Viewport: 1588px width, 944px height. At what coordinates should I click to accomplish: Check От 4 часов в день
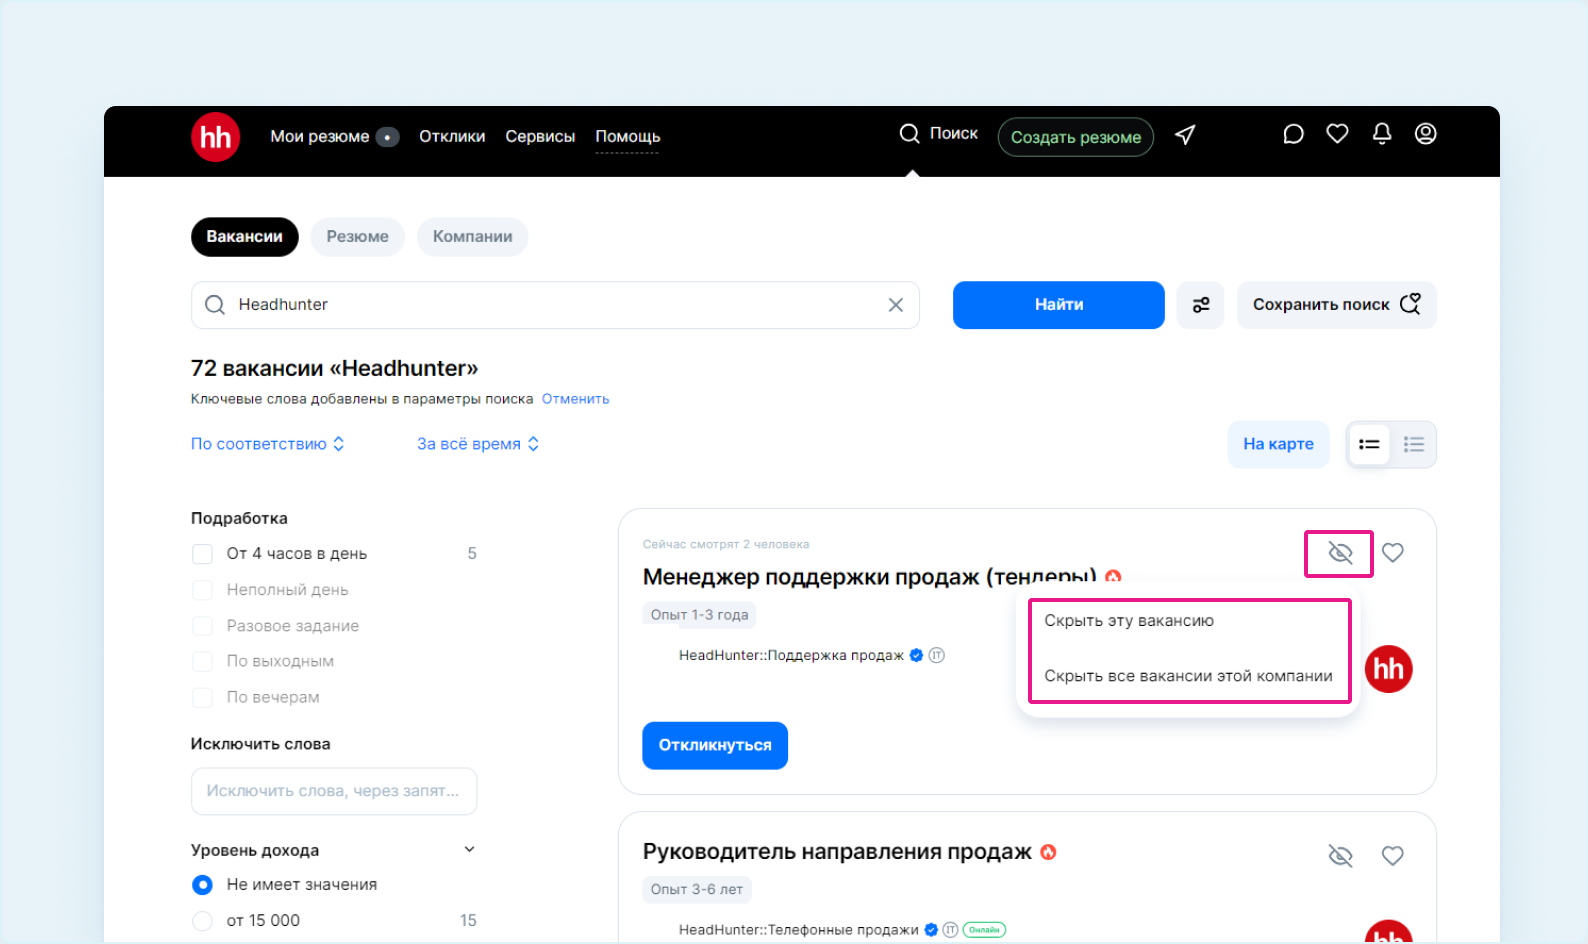pyautogui.click(x=202, y=554)
